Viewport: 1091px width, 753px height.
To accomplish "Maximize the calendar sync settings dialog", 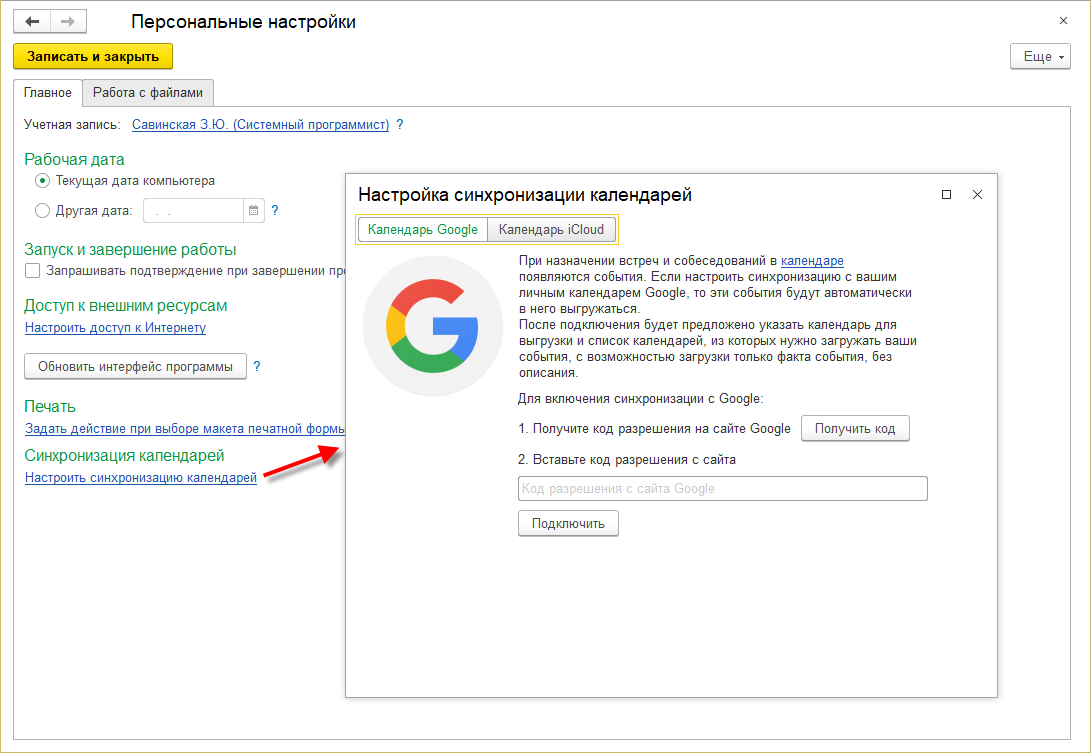I will tap(946, 195).
